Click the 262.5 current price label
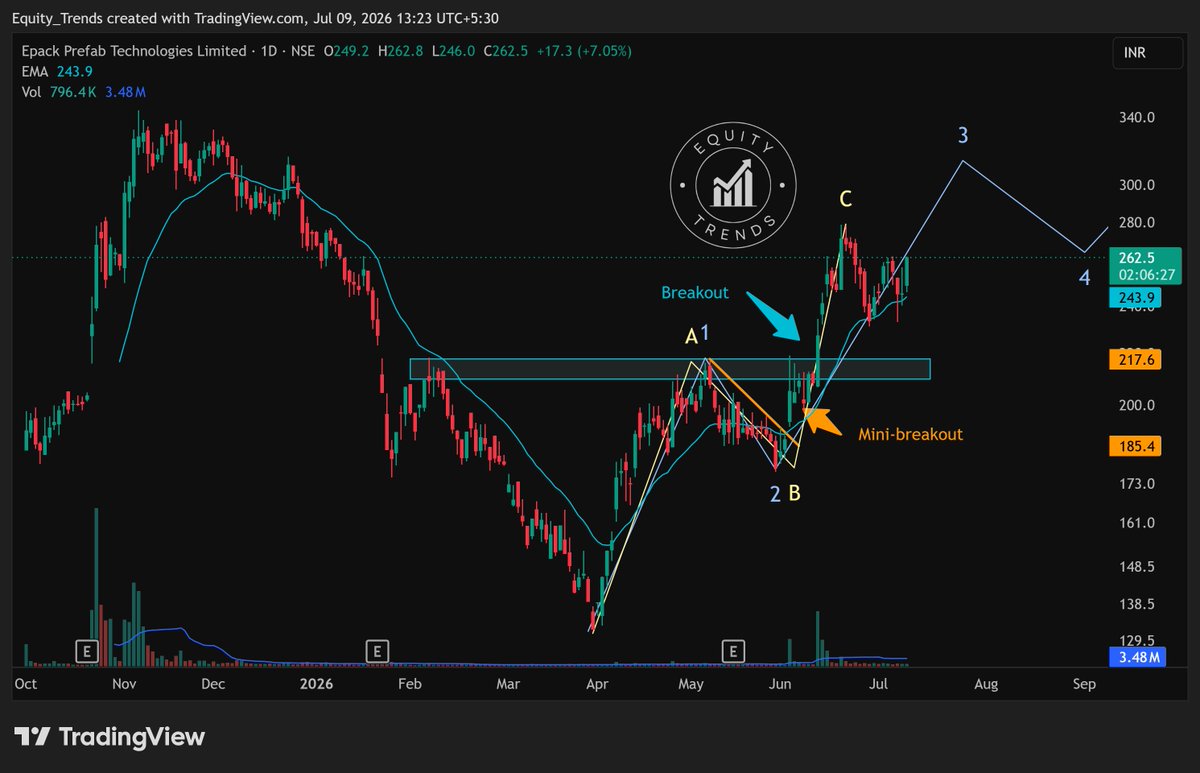 [1137, 258]
